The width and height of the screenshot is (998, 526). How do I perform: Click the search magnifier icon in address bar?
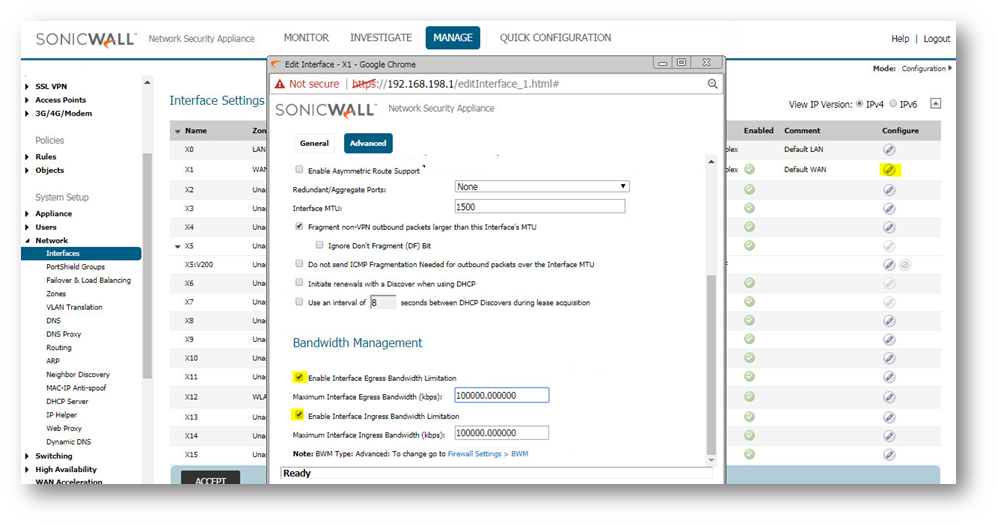tap(712, 84)
